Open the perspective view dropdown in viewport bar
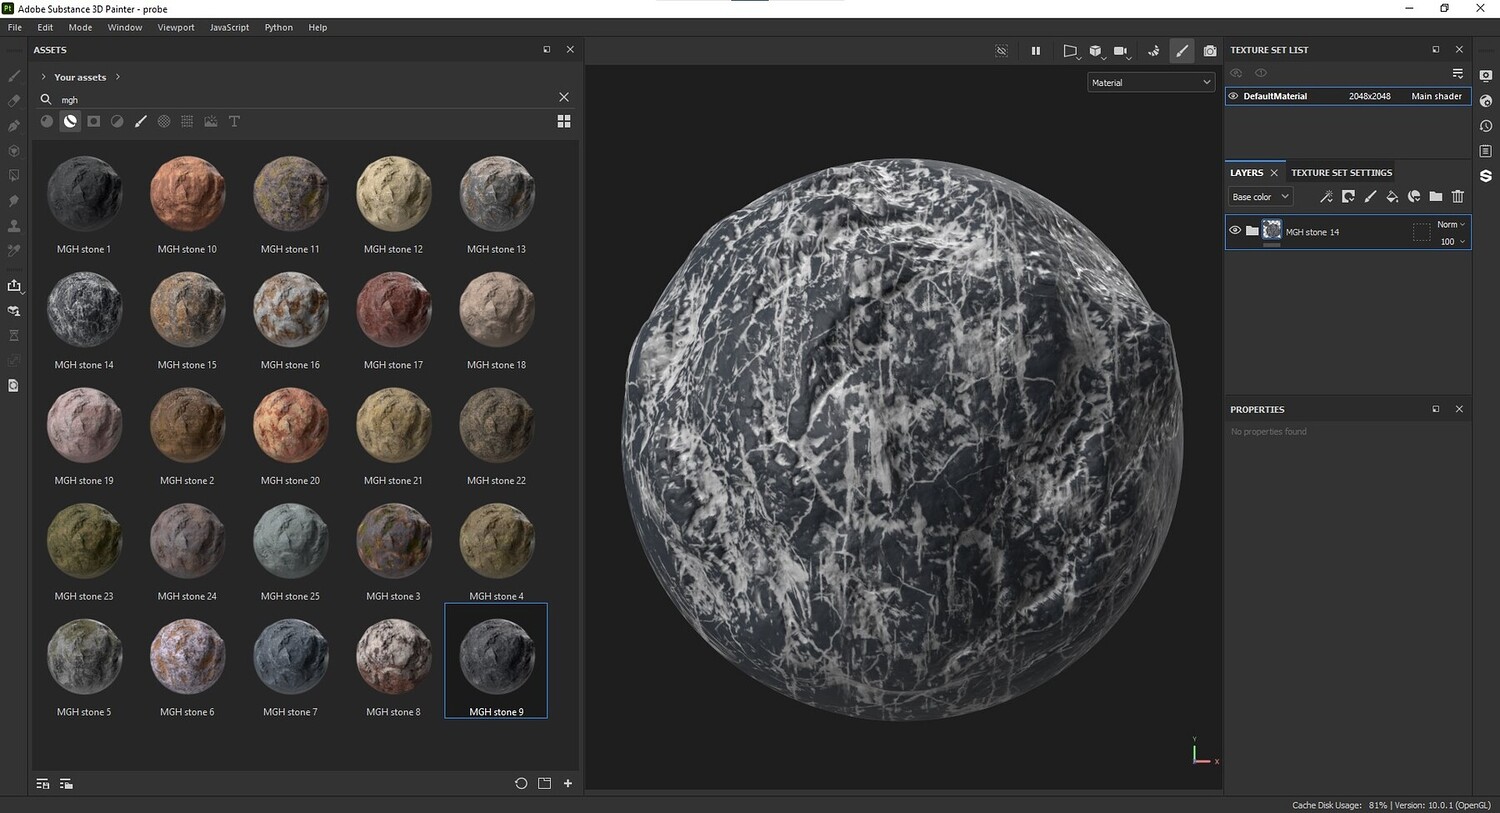 pyautogui.click(x=1070, y=50)
